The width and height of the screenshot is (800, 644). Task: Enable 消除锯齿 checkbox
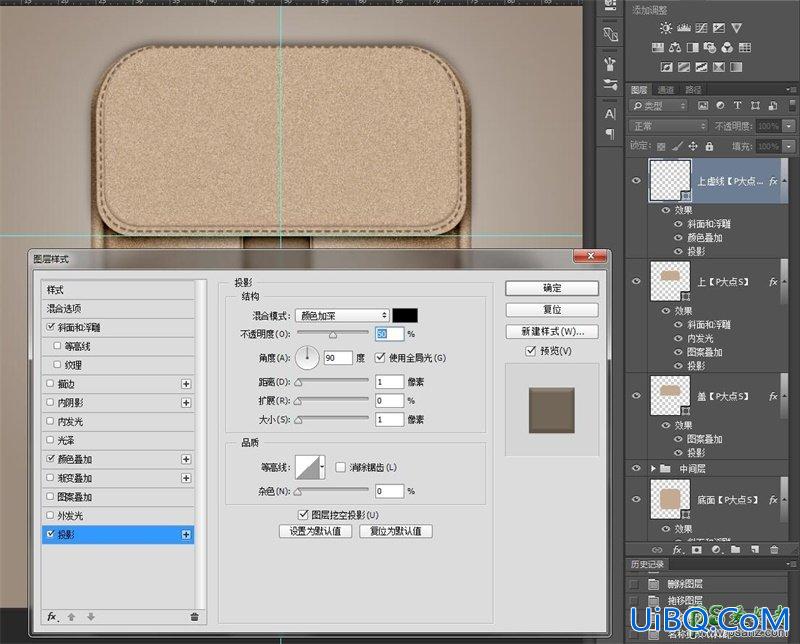click(x=340, y=467)
